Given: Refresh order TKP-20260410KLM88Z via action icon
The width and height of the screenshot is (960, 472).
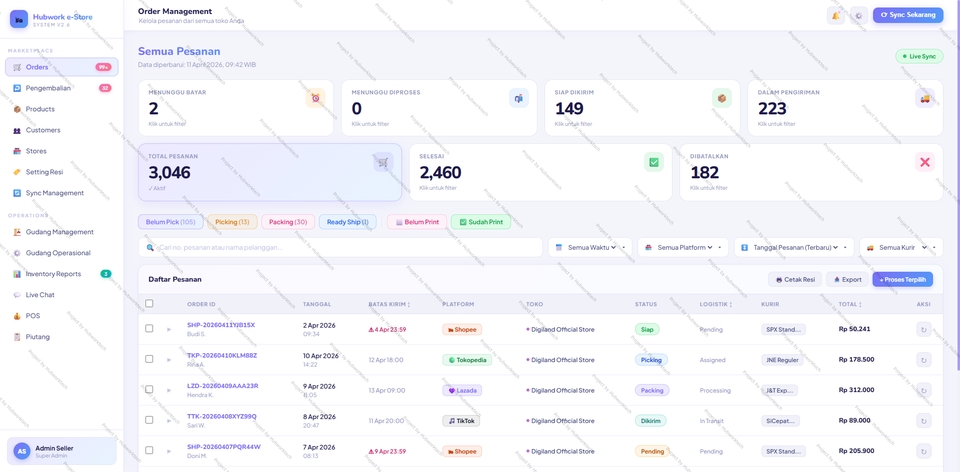Looking at the screenshot, I should tap(924, 360).
